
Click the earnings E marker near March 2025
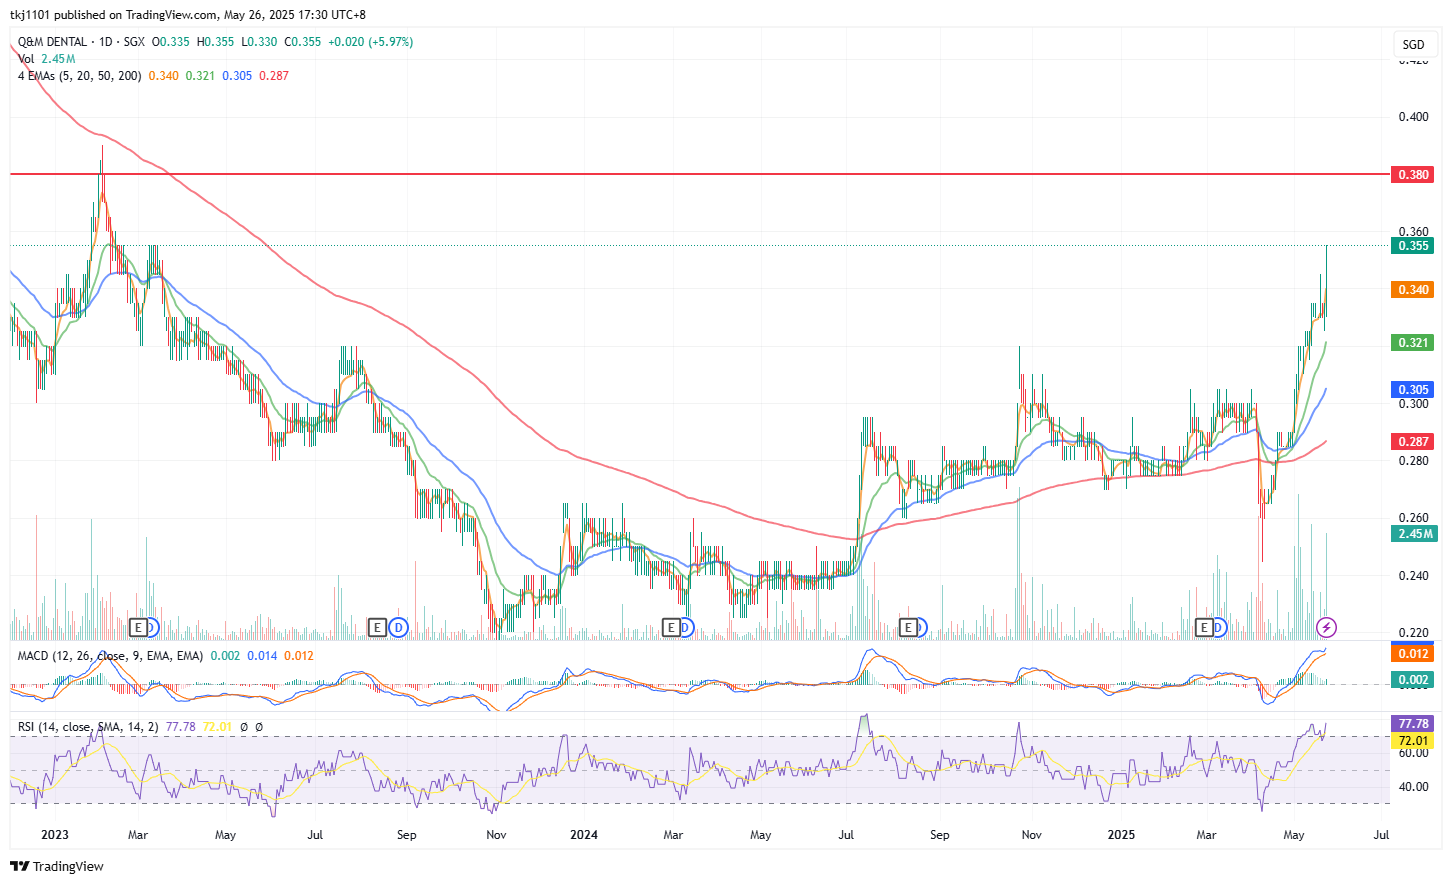point(1205,627)
